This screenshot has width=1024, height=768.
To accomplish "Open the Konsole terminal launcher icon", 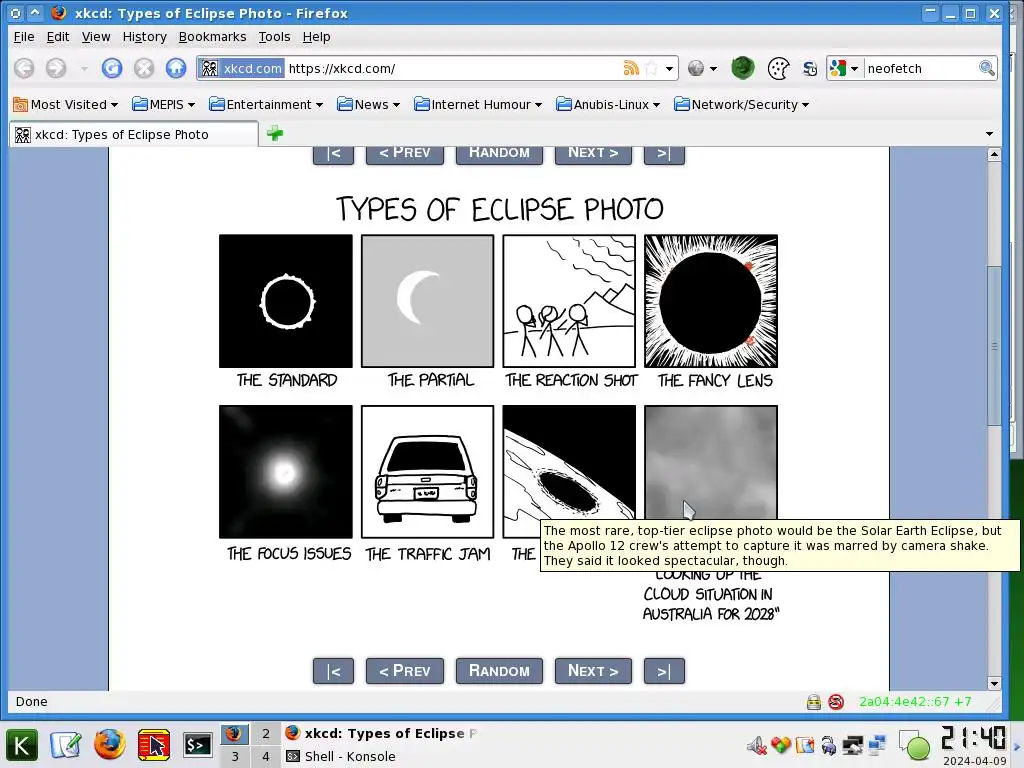I will click(197, 745).
